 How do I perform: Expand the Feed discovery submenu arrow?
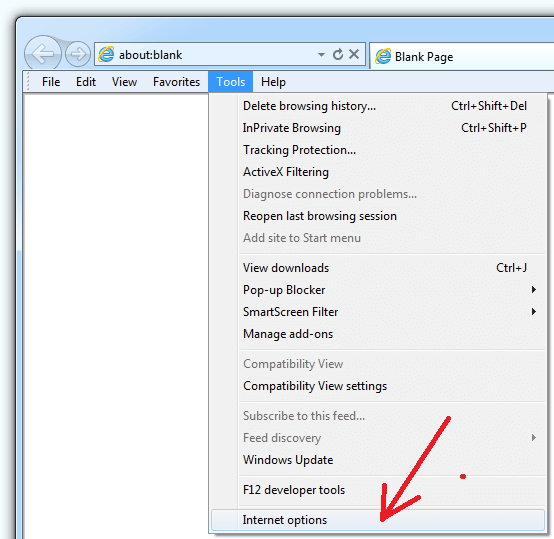tap(534, 438)
